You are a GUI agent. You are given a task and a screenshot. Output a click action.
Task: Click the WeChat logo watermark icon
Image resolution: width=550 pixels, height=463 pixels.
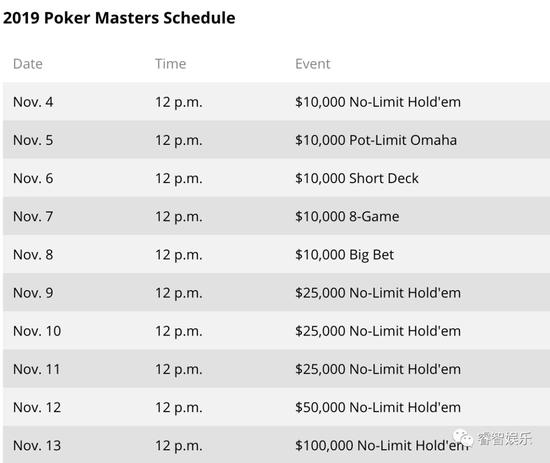[463, 437]
